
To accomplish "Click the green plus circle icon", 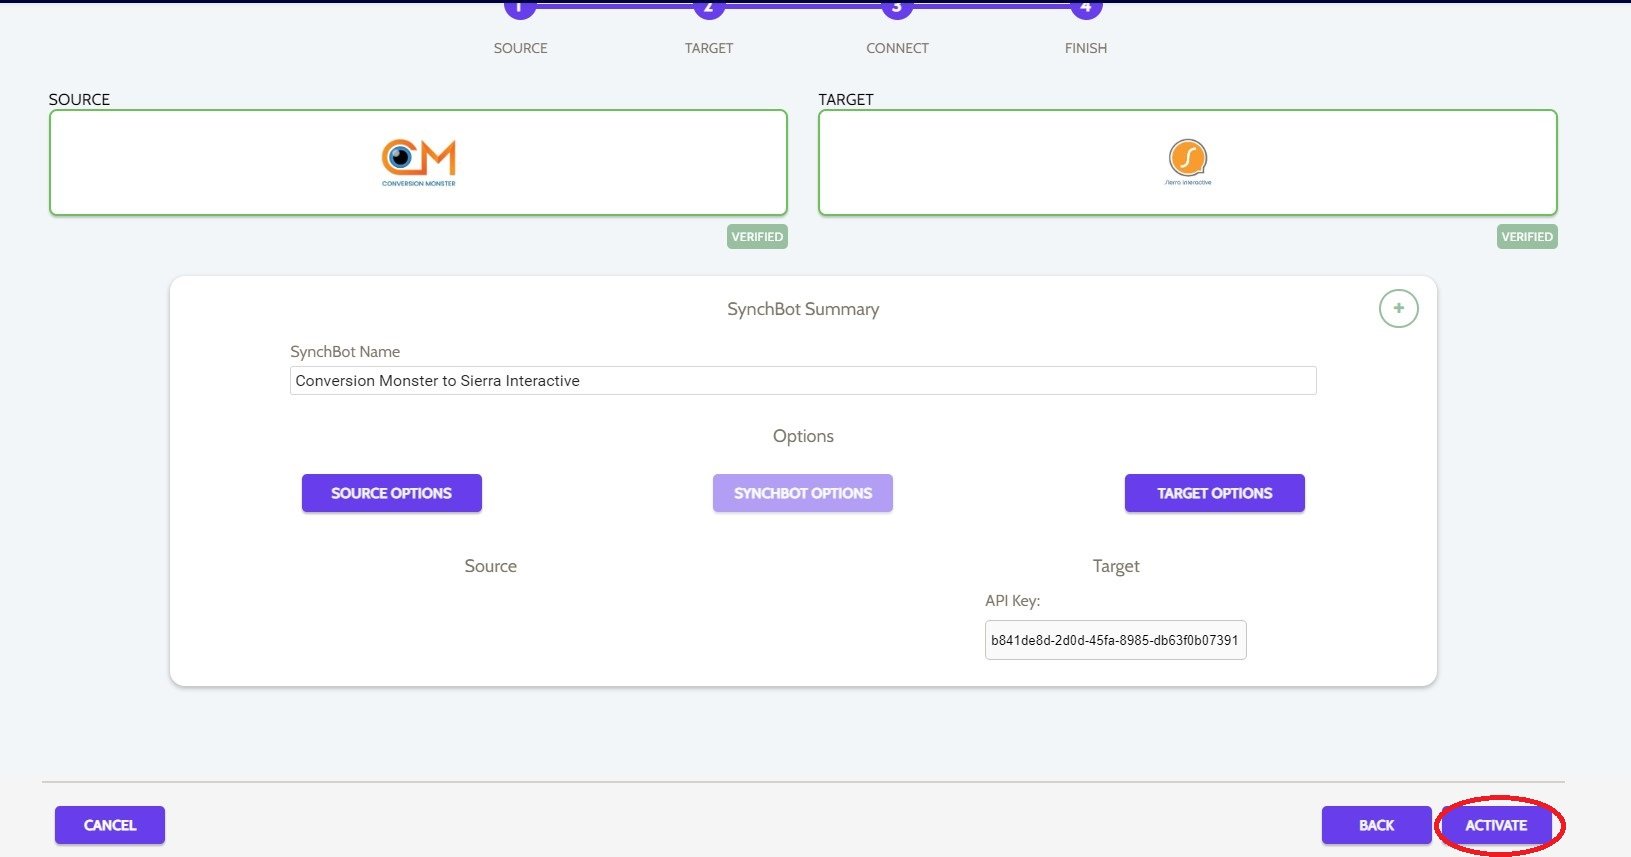I will point(1398,309).
